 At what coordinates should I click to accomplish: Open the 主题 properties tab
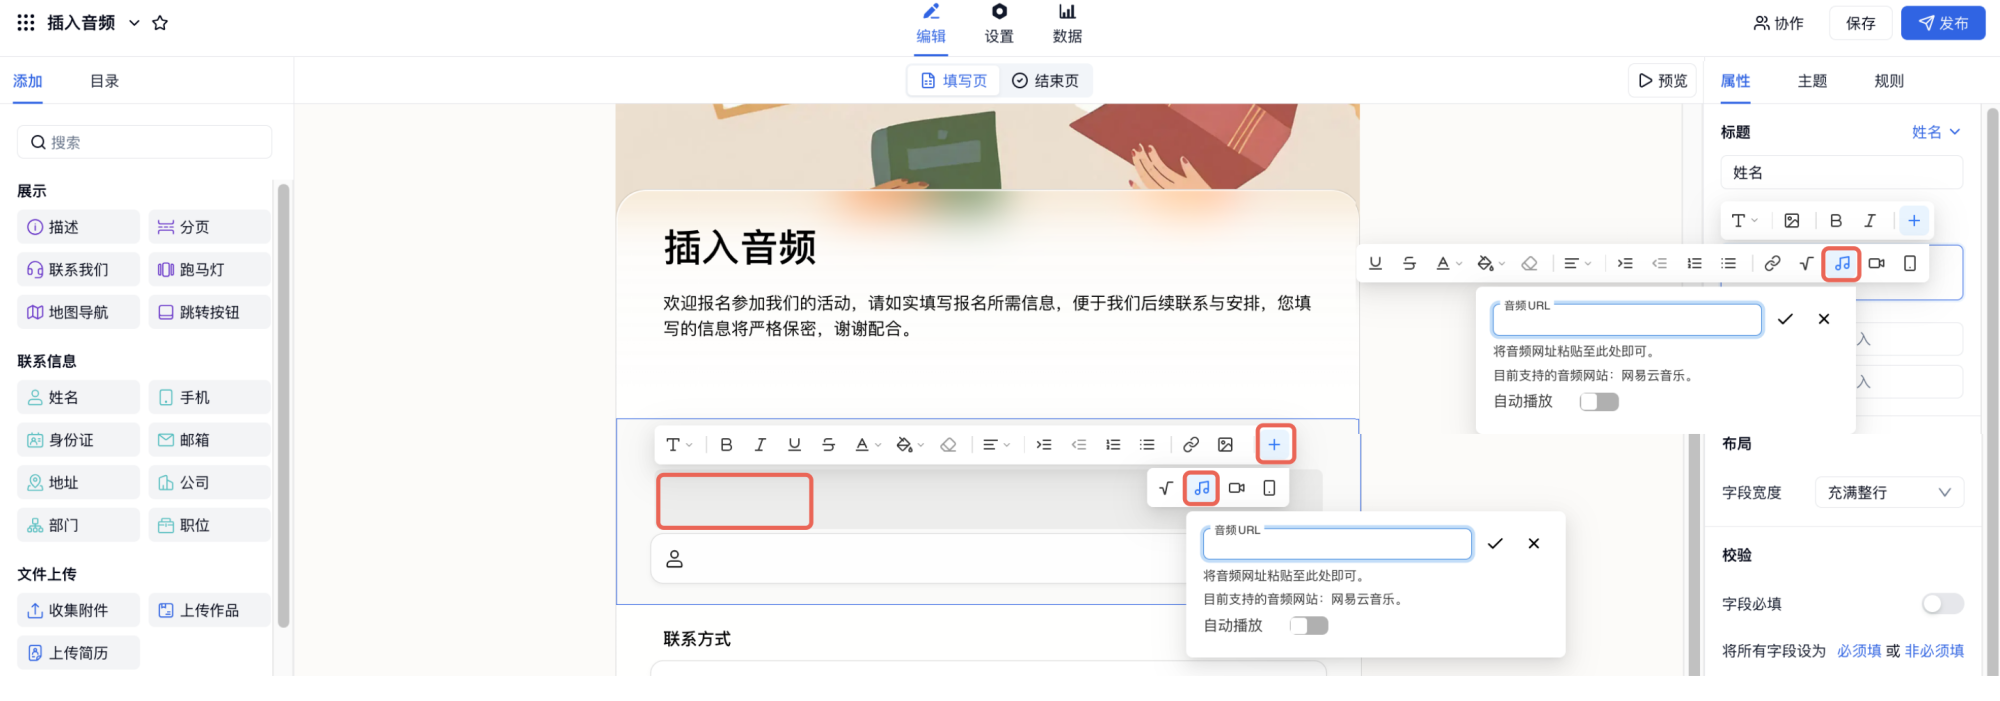[x=1812, y=81]
